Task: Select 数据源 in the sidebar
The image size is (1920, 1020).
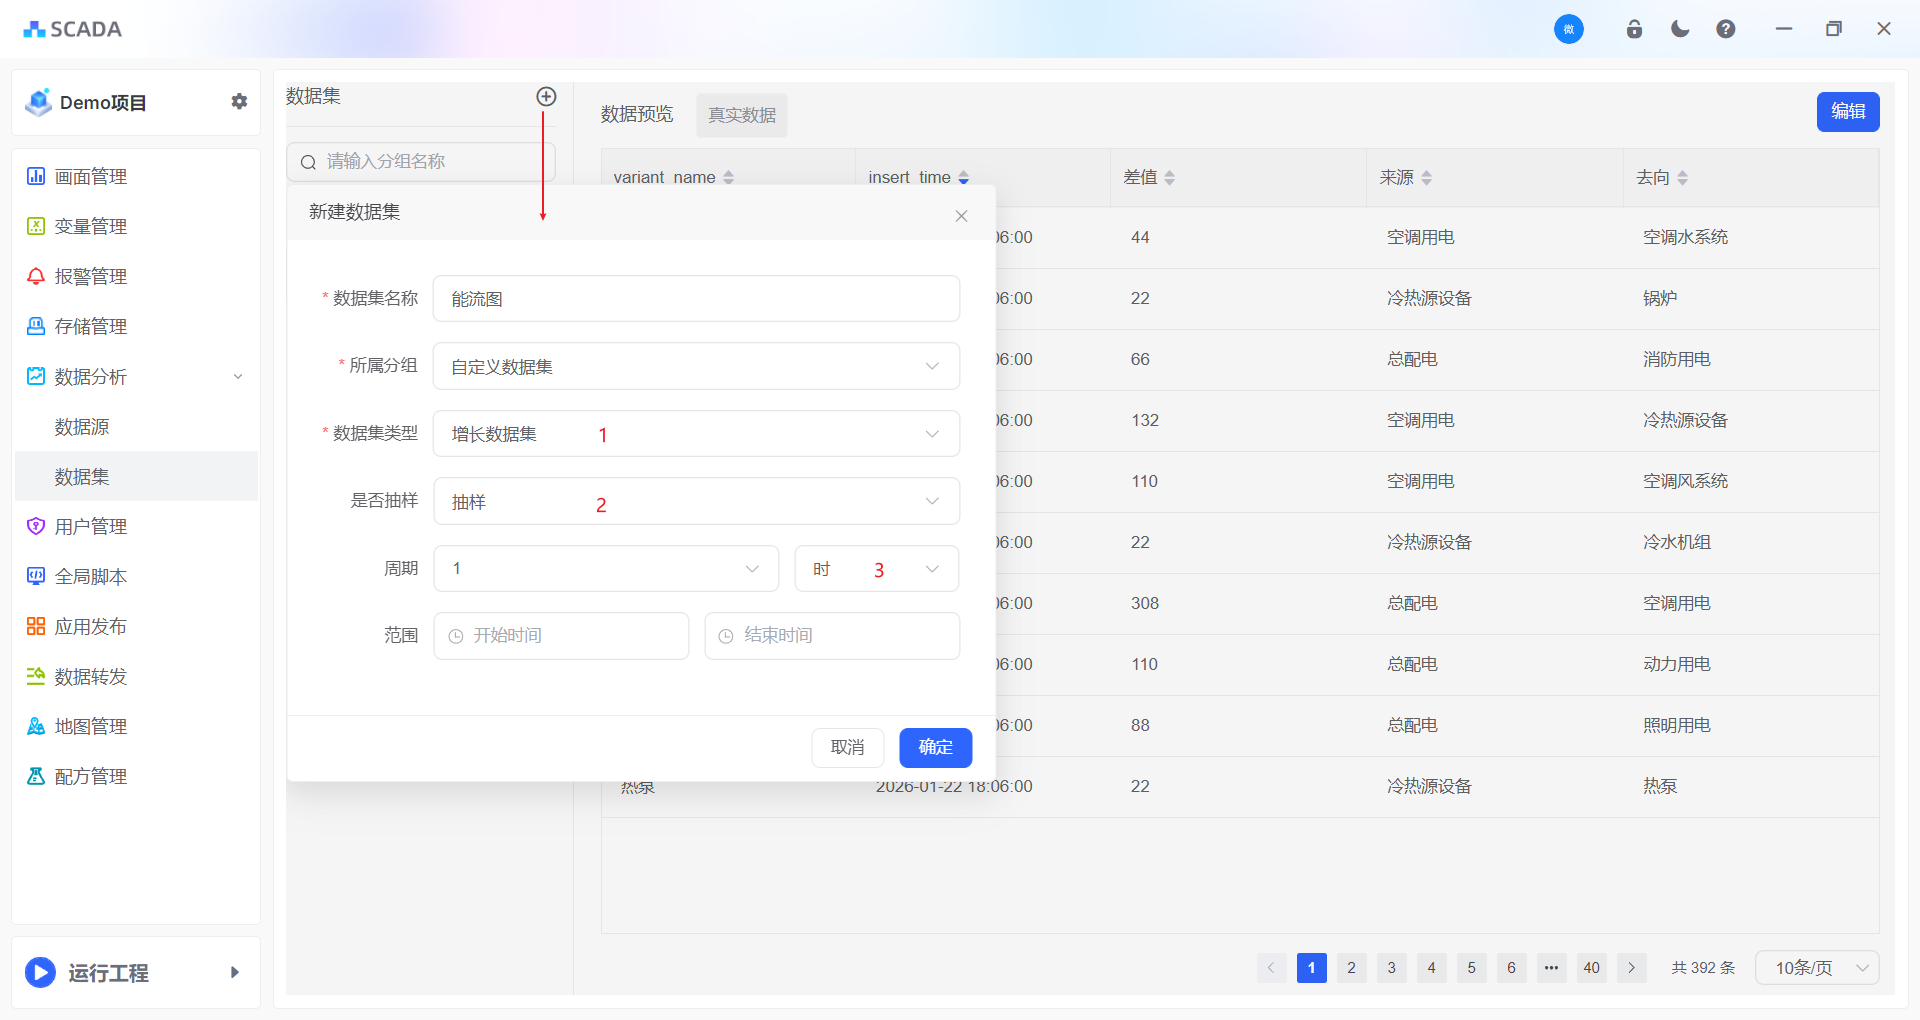Action: [82, 427]
